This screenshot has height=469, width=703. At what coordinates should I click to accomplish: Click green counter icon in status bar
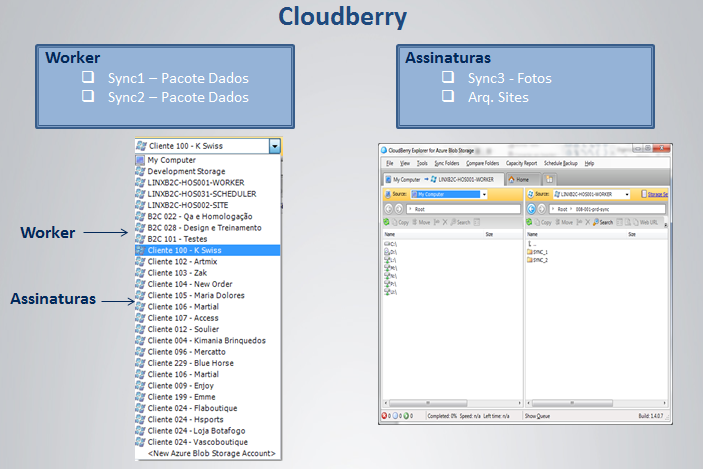tap(406, 416)
